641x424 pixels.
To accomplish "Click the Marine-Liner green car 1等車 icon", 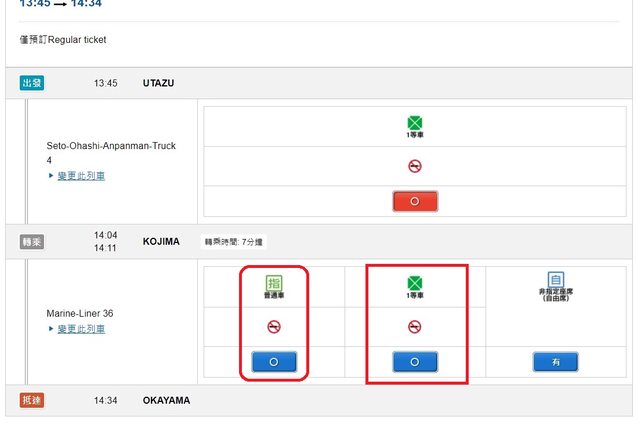I will (x=415, y=282).
